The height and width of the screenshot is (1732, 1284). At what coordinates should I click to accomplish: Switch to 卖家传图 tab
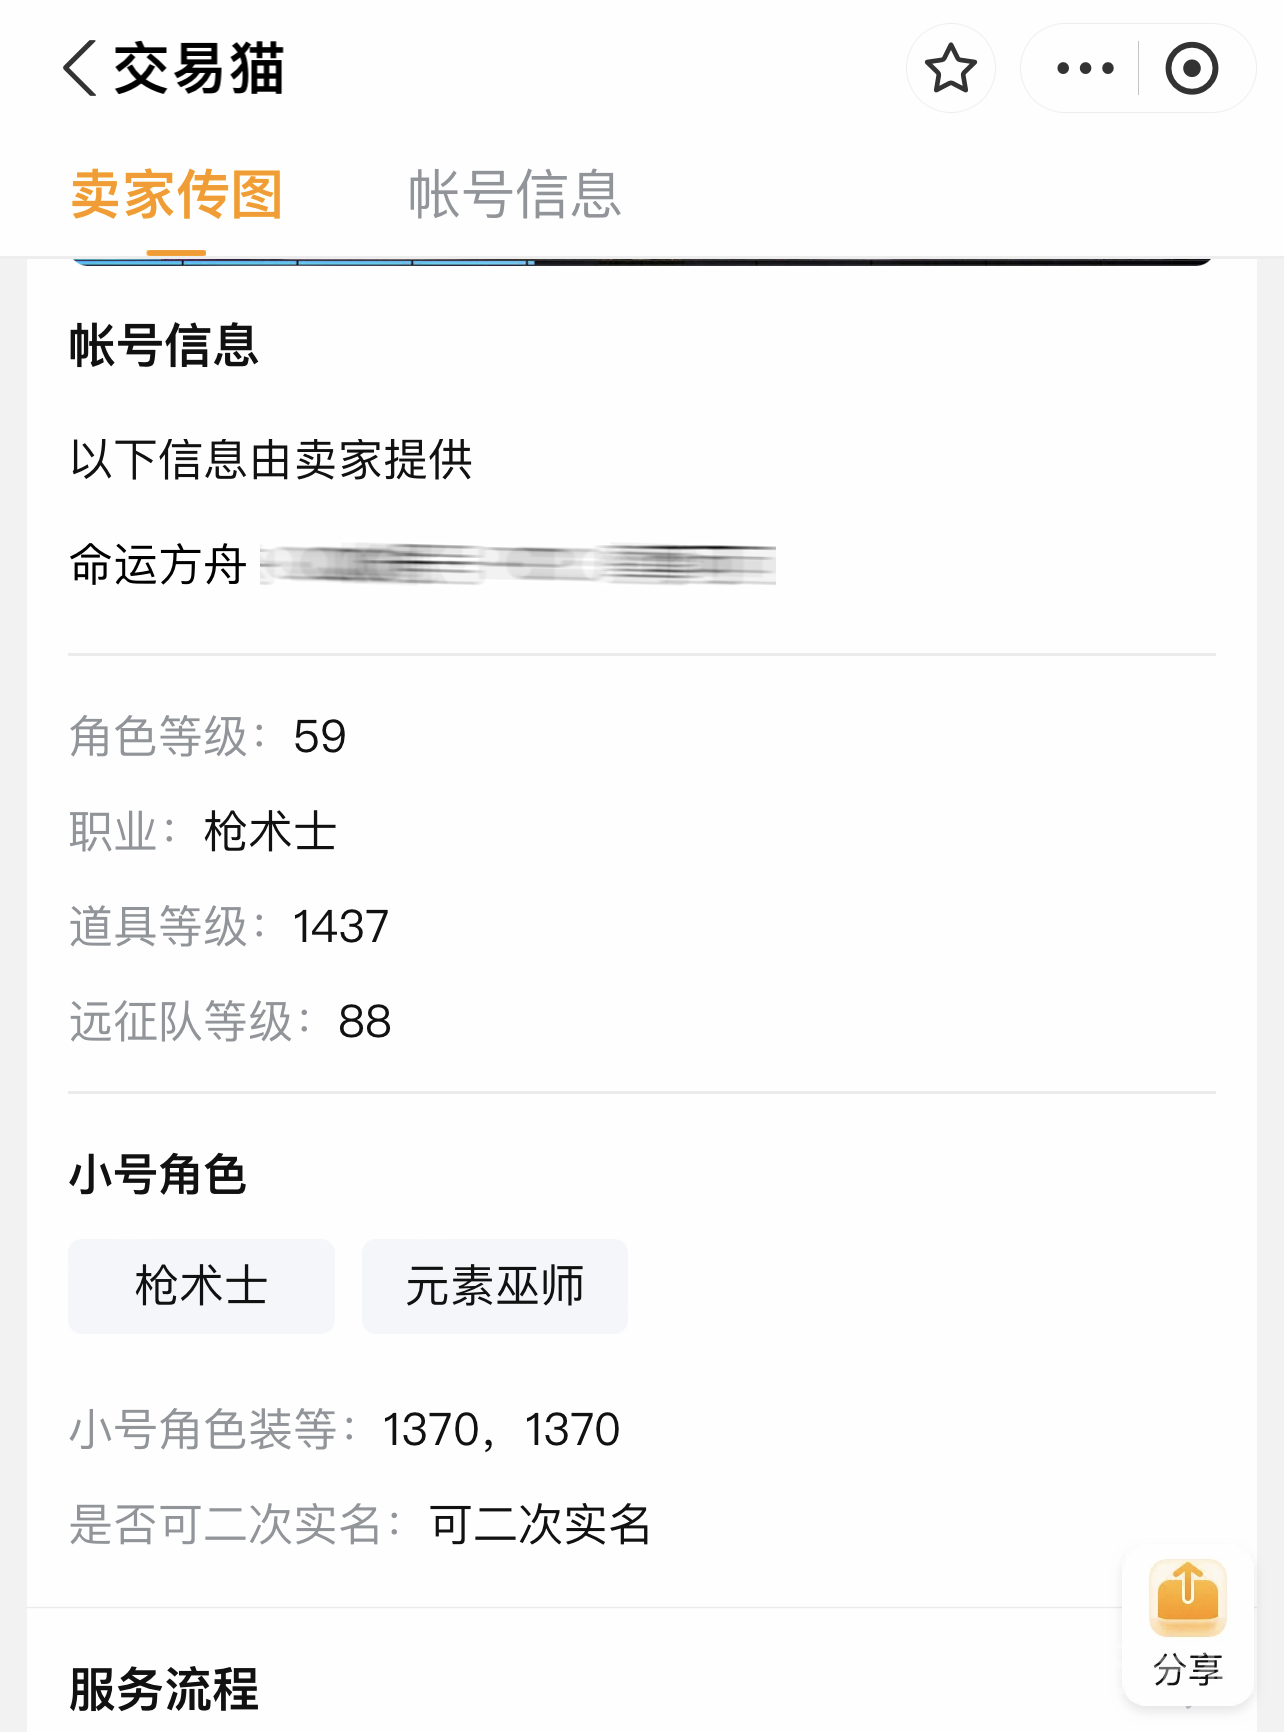point(177,194)
